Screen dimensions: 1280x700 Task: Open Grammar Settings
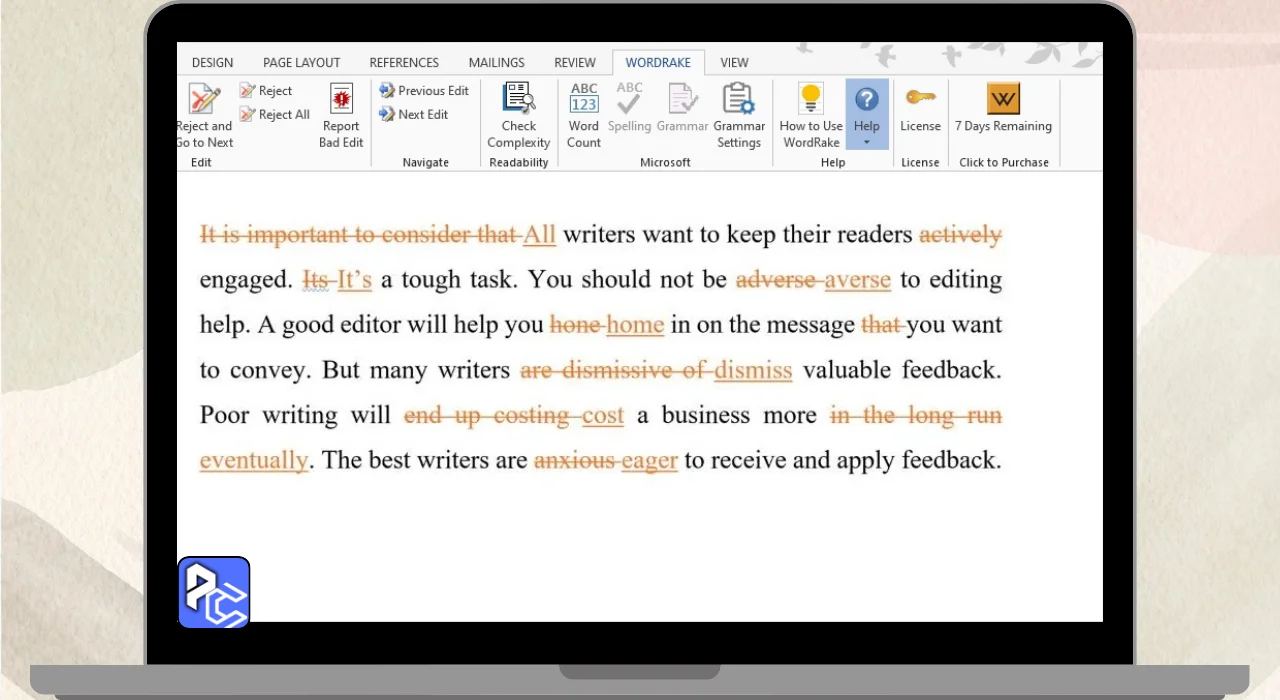pos(739,100)
